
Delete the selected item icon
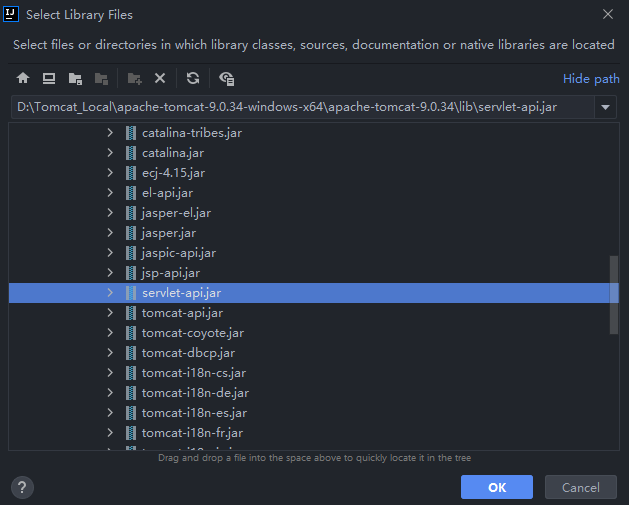coord(160,78)
